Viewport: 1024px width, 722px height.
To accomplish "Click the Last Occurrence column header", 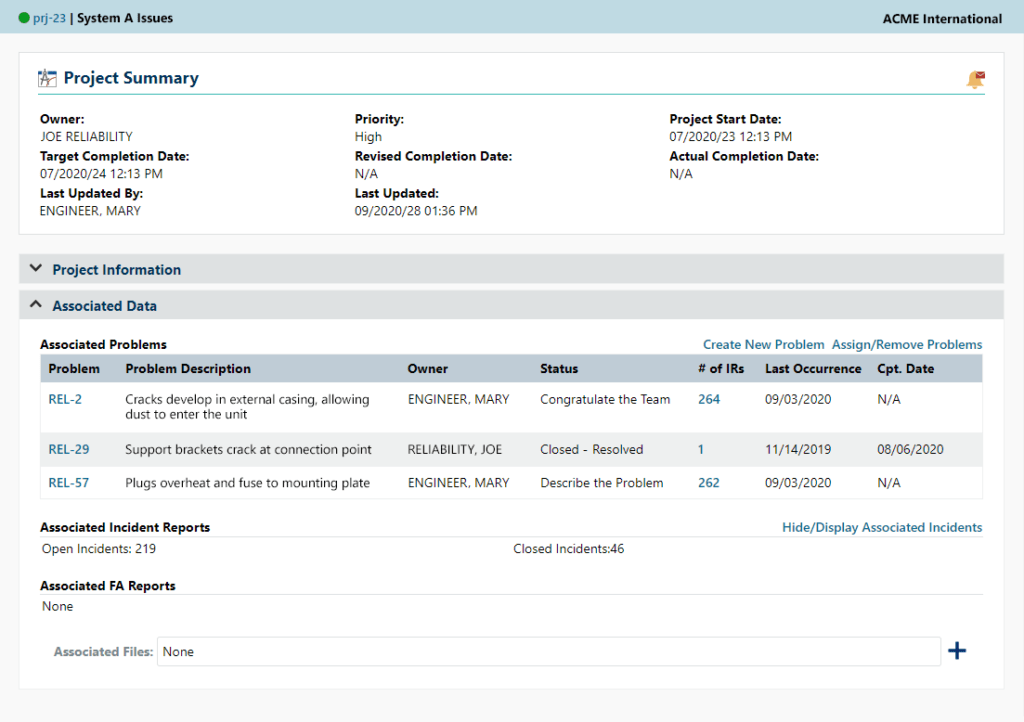I will pos(812,368).
